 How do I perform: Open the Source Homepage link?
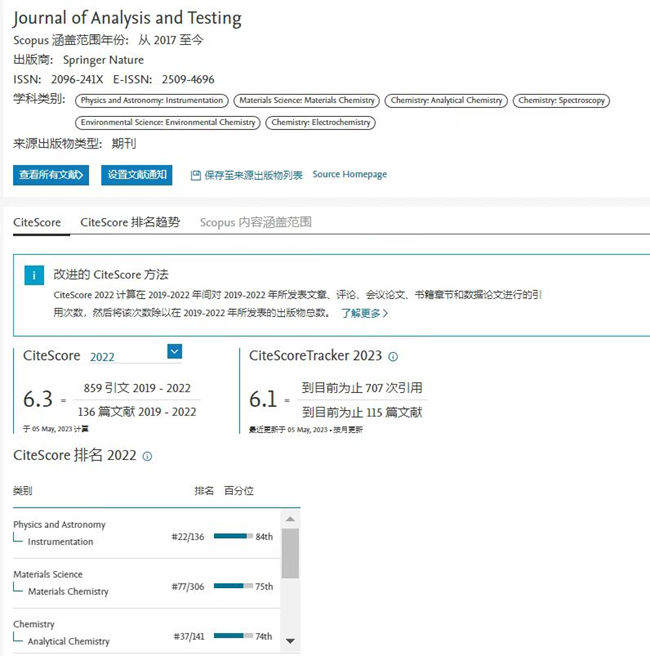click(349, 175)
